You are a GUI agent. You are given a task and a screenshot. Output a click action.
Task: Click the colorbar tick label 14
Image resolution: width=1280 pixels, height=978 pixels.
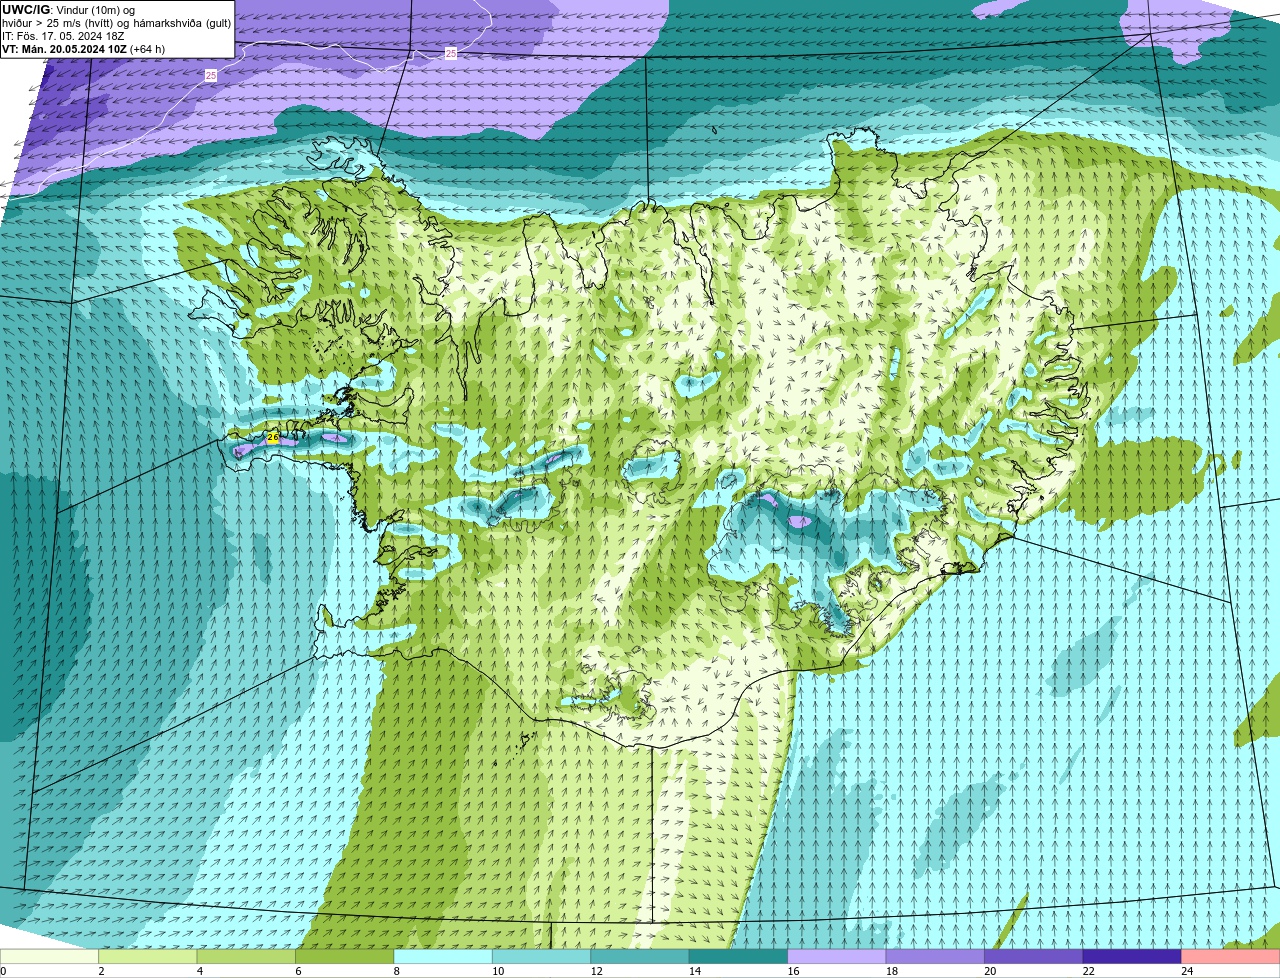click(x=694, y=971)
